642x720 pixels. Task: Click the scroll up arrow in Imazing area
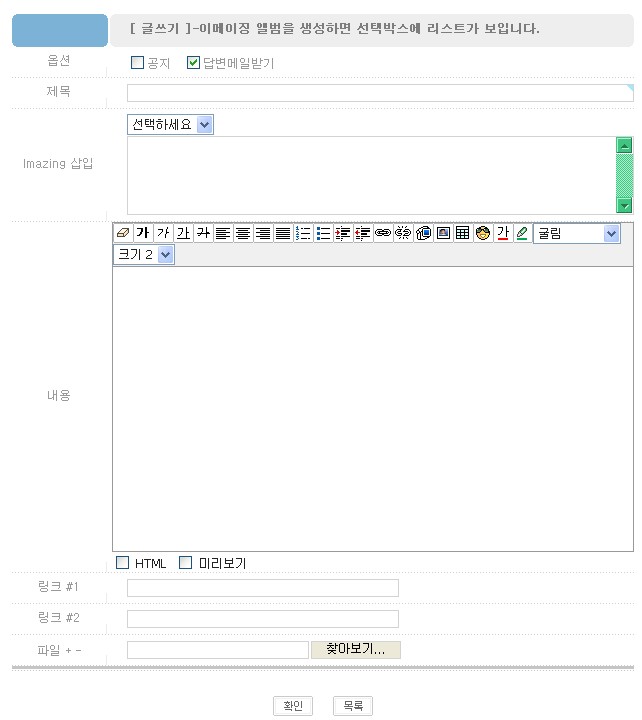624,146
